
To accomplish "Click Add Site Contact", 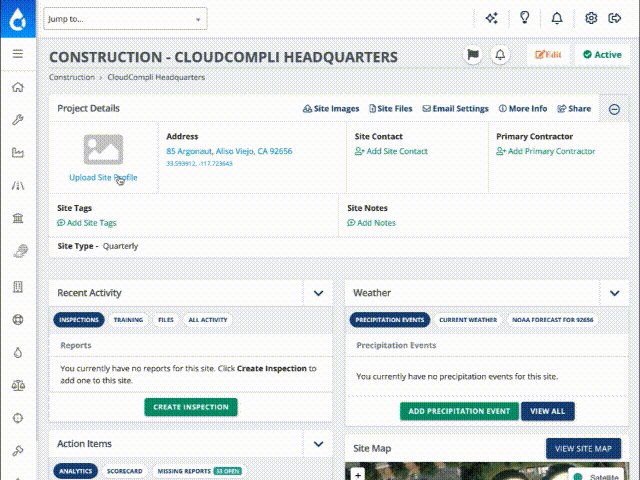I will (x=391, y=151).
